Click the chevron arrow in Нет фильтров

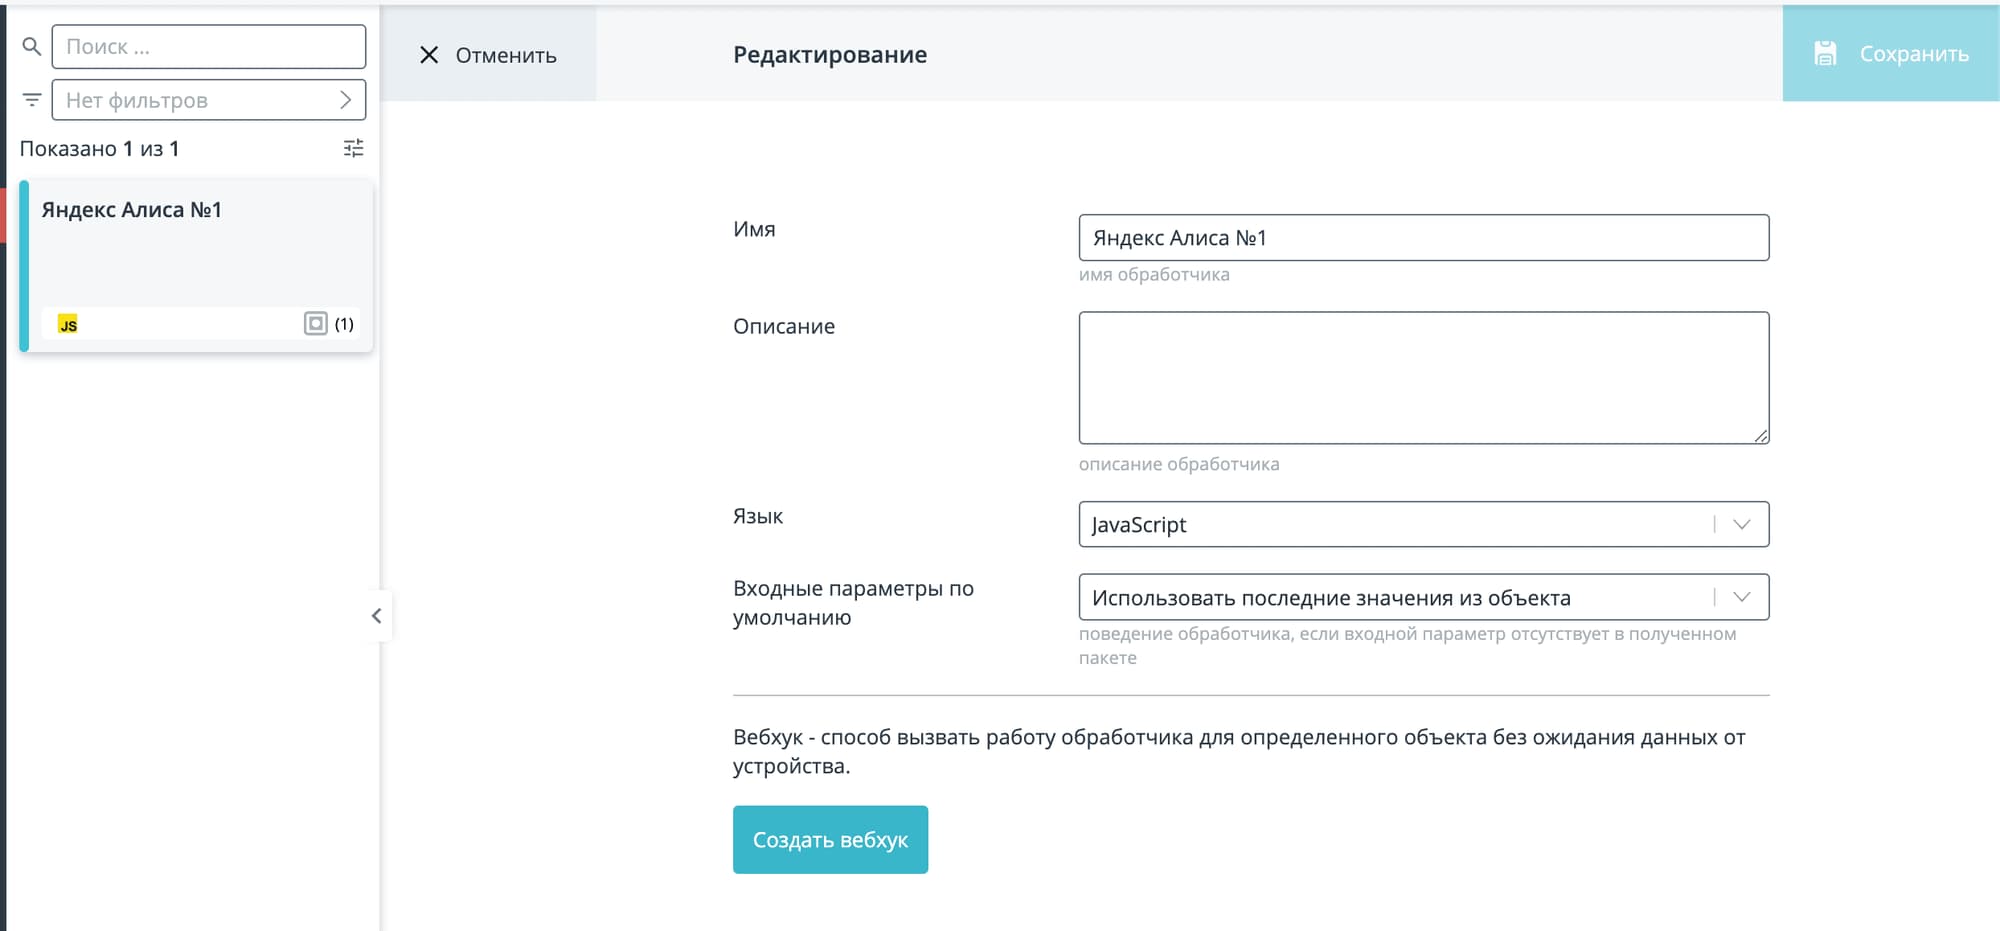[x=345, y=100]
